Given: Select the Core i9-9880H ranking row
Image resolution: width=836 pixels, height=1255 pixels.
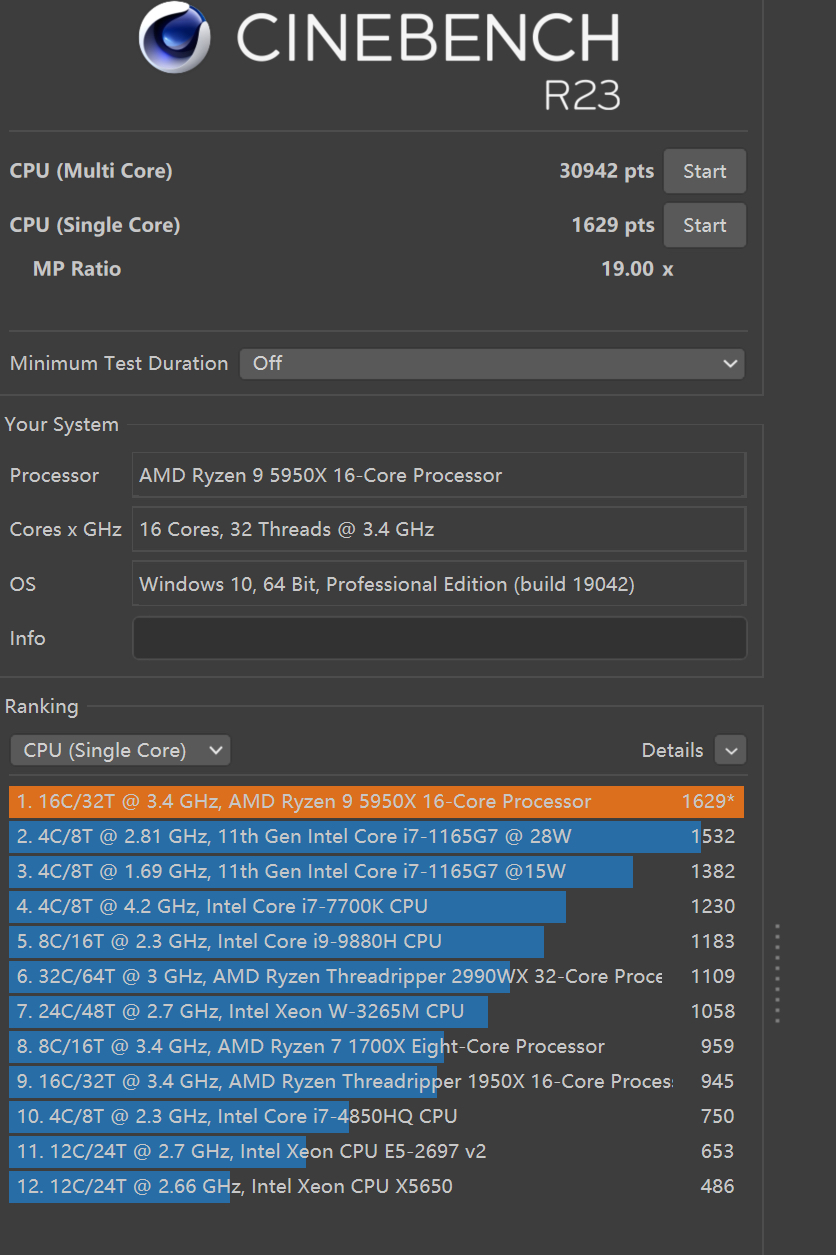Looking at the screenshot, I should coord(376,941).
